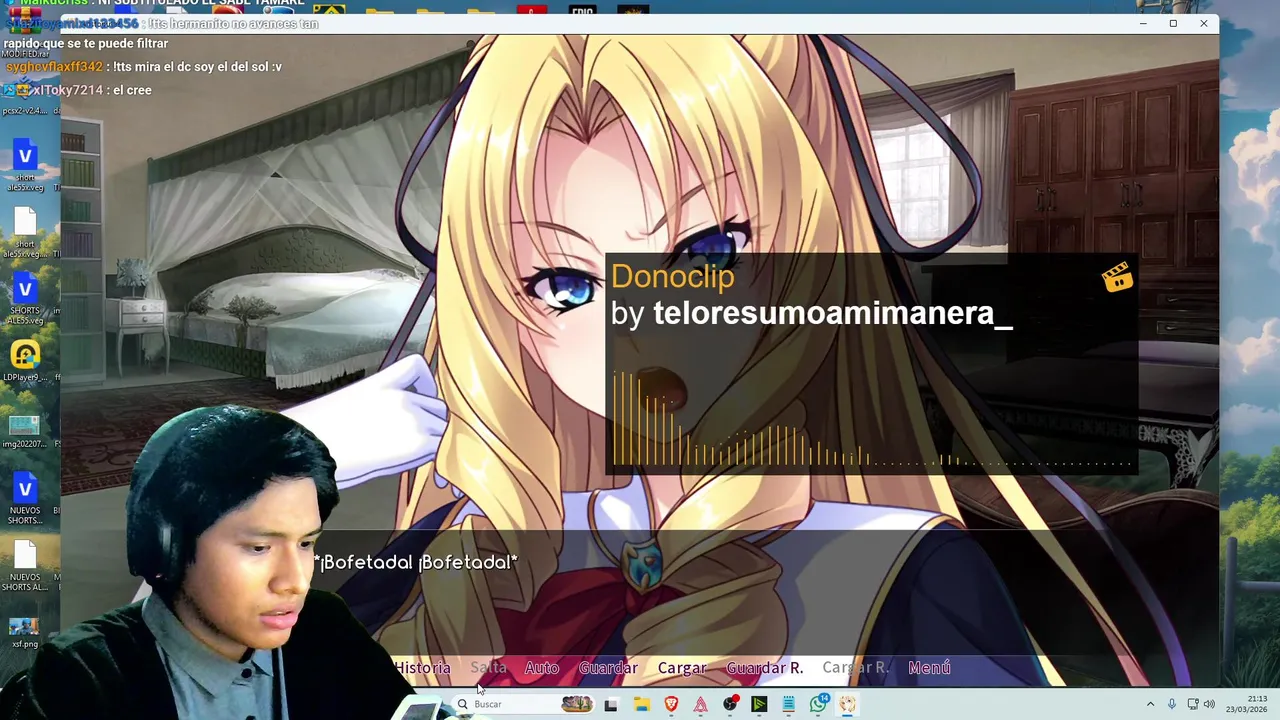Open the short ale55x.veg VEGAS desktop file
This screenshot has height=720, width=1280.
25,166
